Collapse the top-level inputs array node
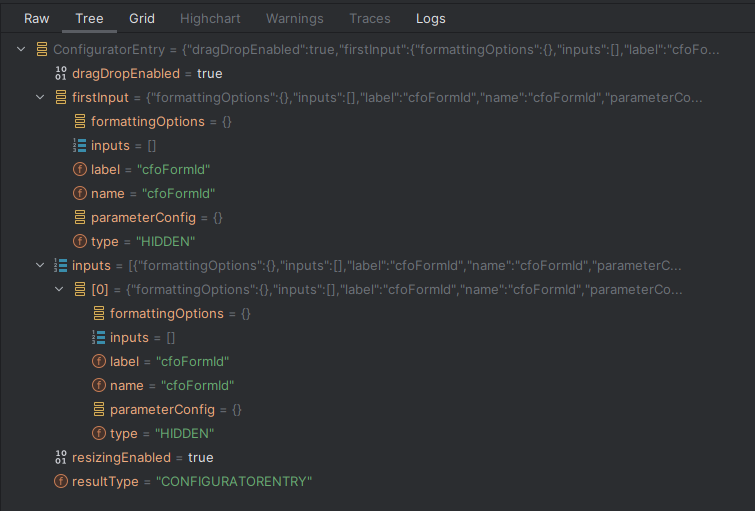This screenshot has width=755, height=511. coord(40,265)
